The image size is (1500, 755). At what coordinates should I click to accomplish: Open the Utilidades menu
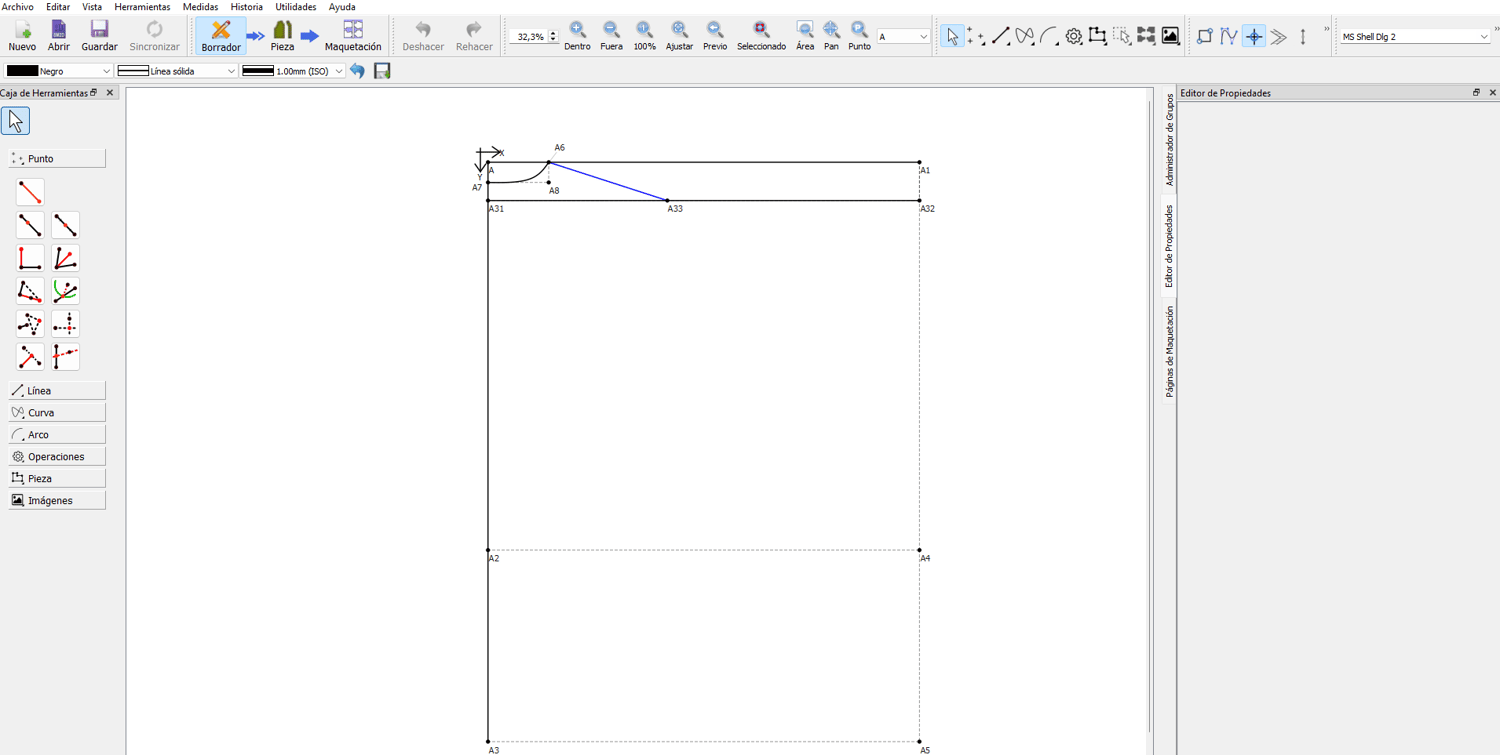point(296,7)
